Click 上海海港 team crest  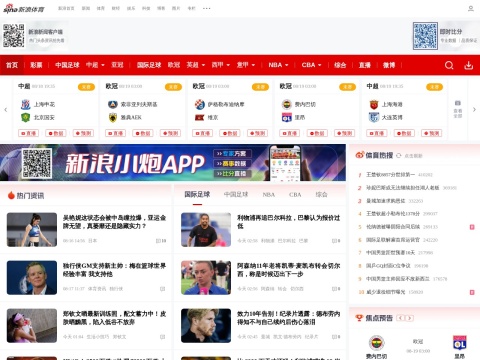(374, 104)
